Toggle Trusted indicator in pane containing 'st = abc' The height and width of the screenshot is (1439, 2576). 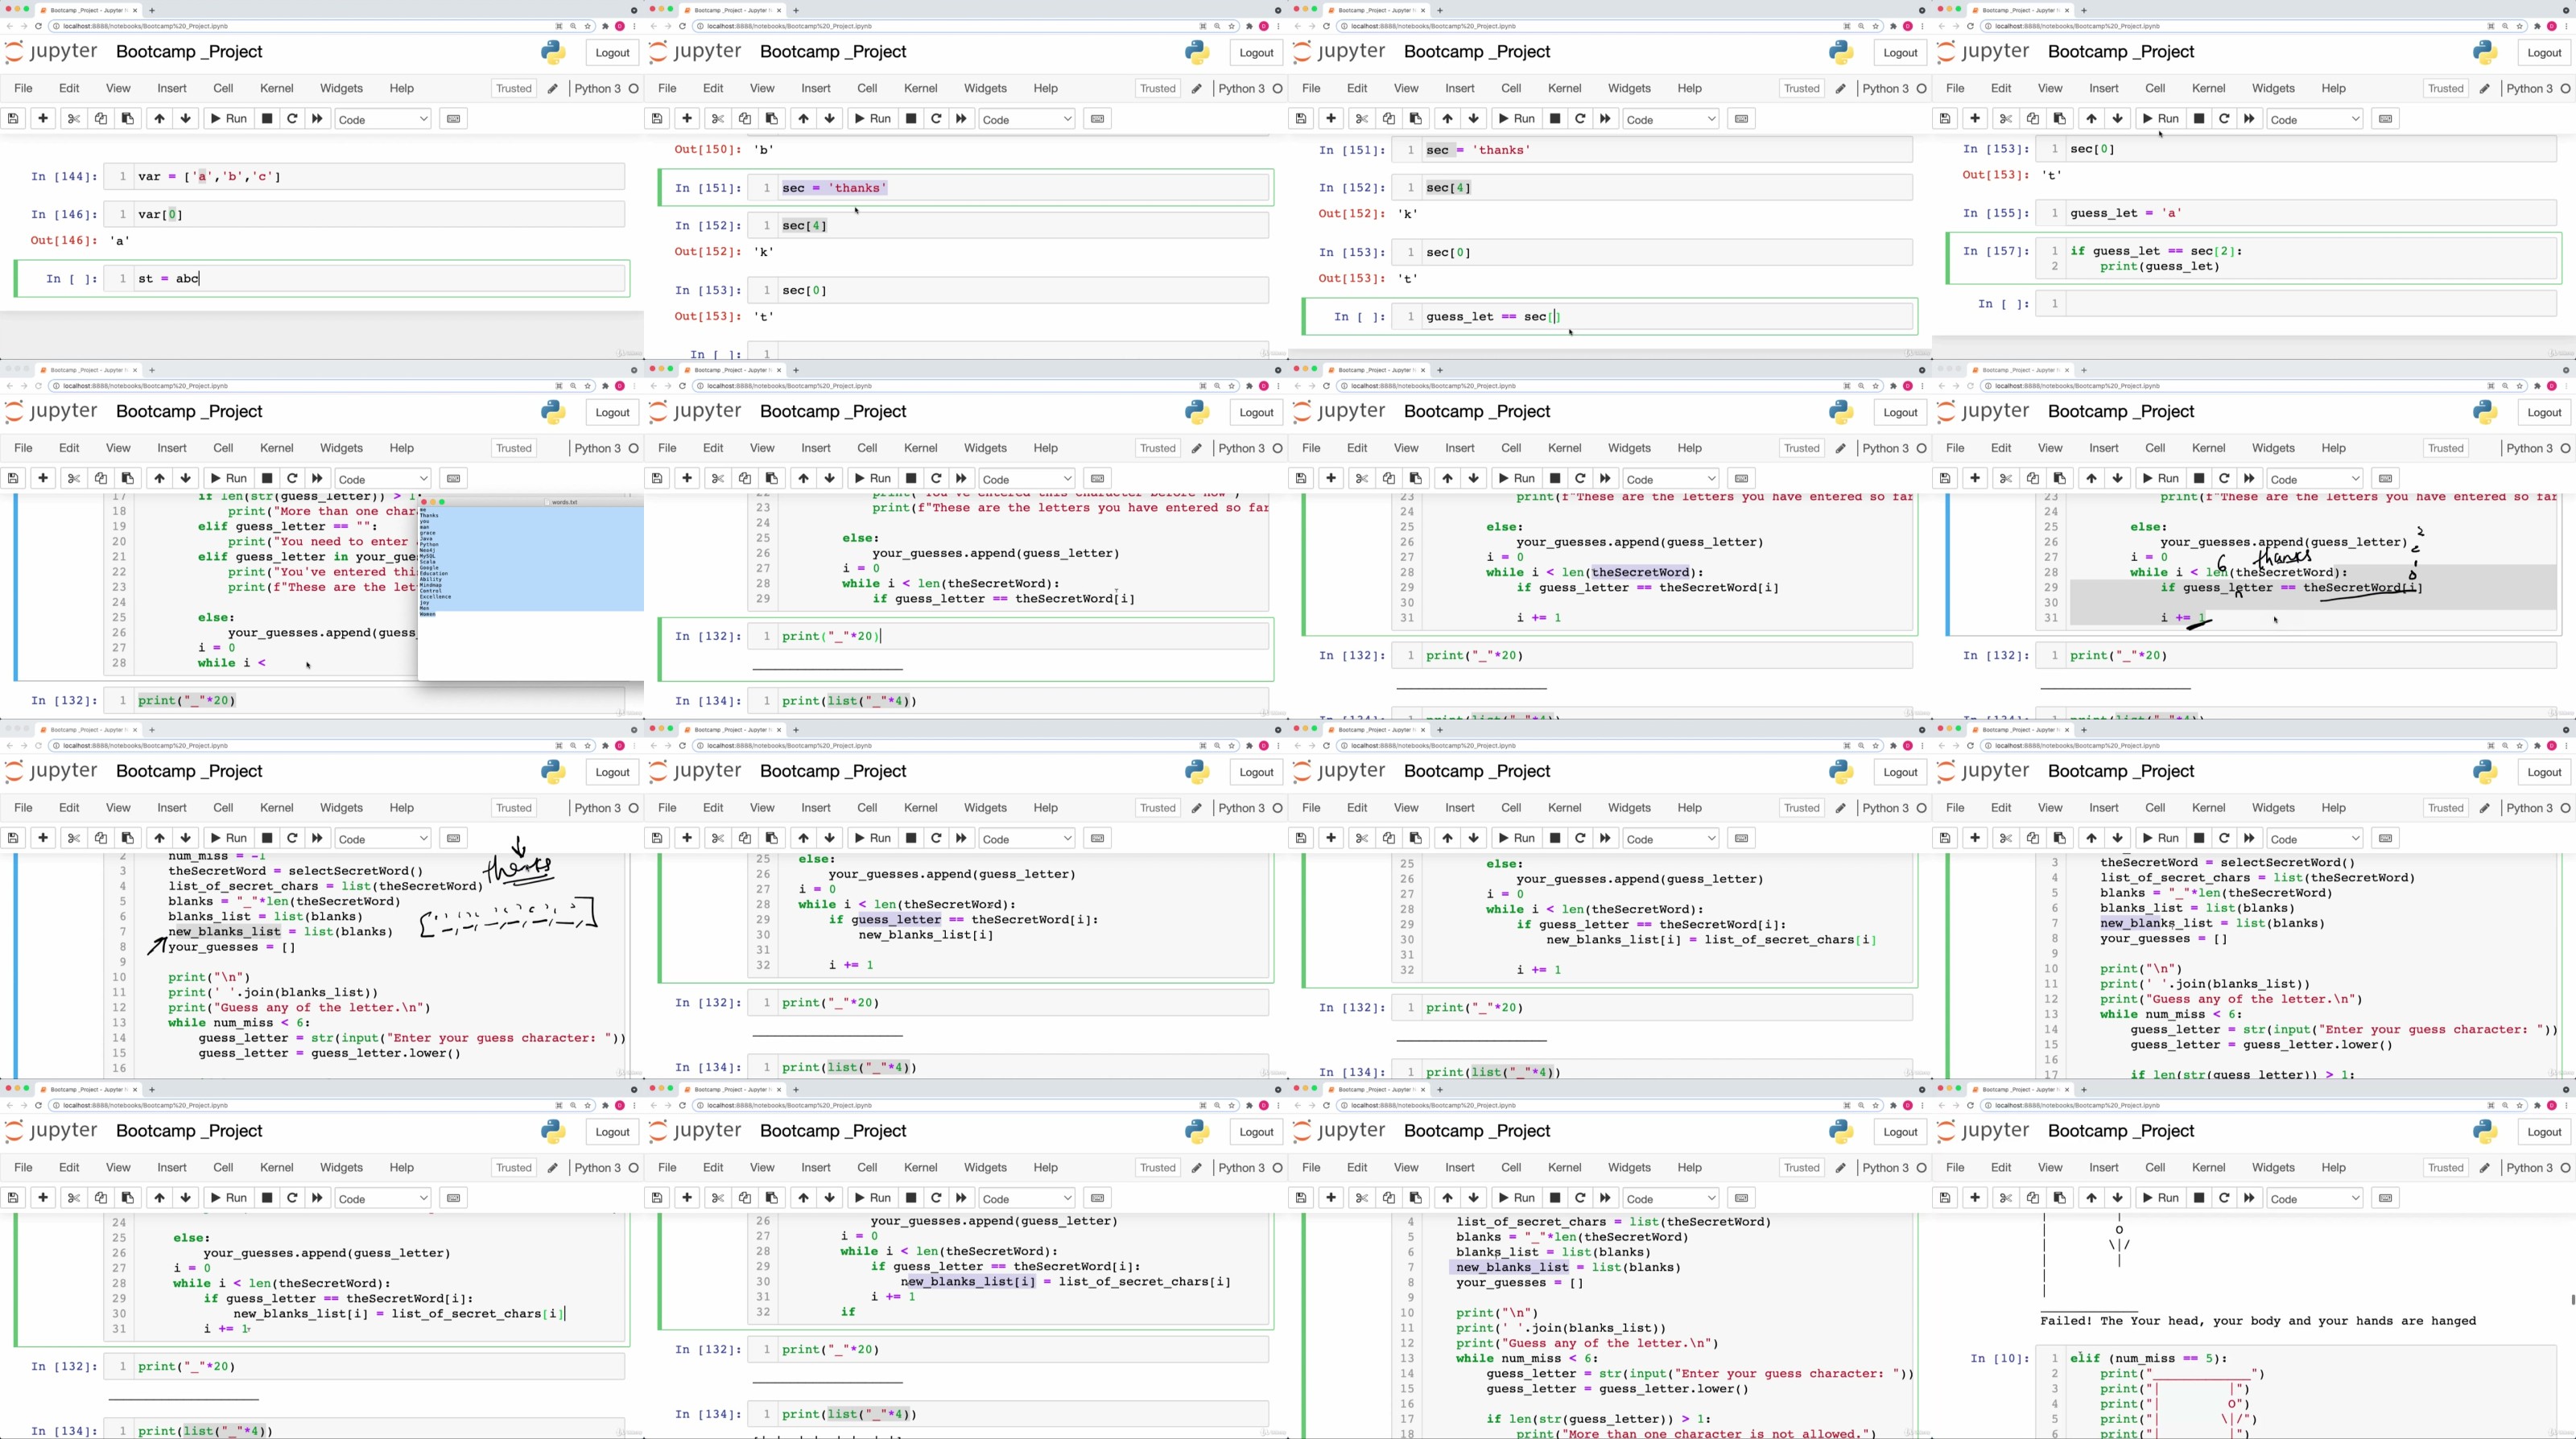tap(513, 88)
